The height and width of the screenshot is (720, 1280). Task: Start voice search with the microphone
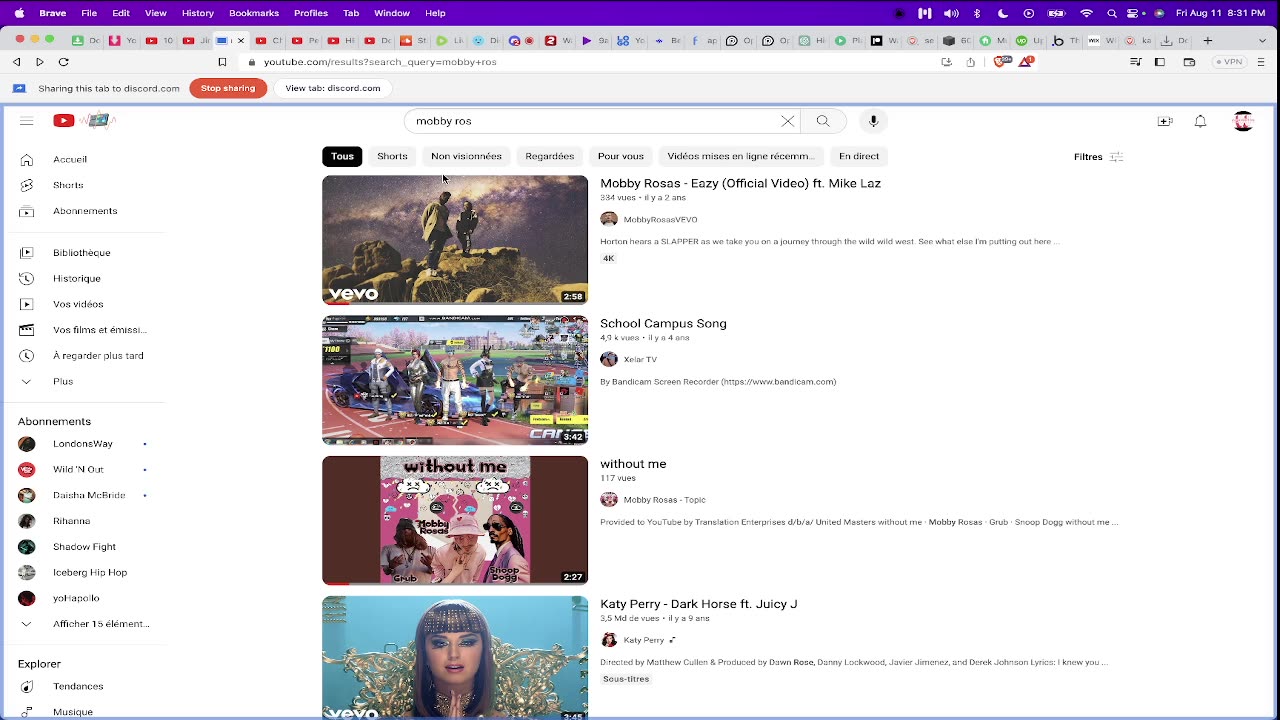(x=873, y=121)
